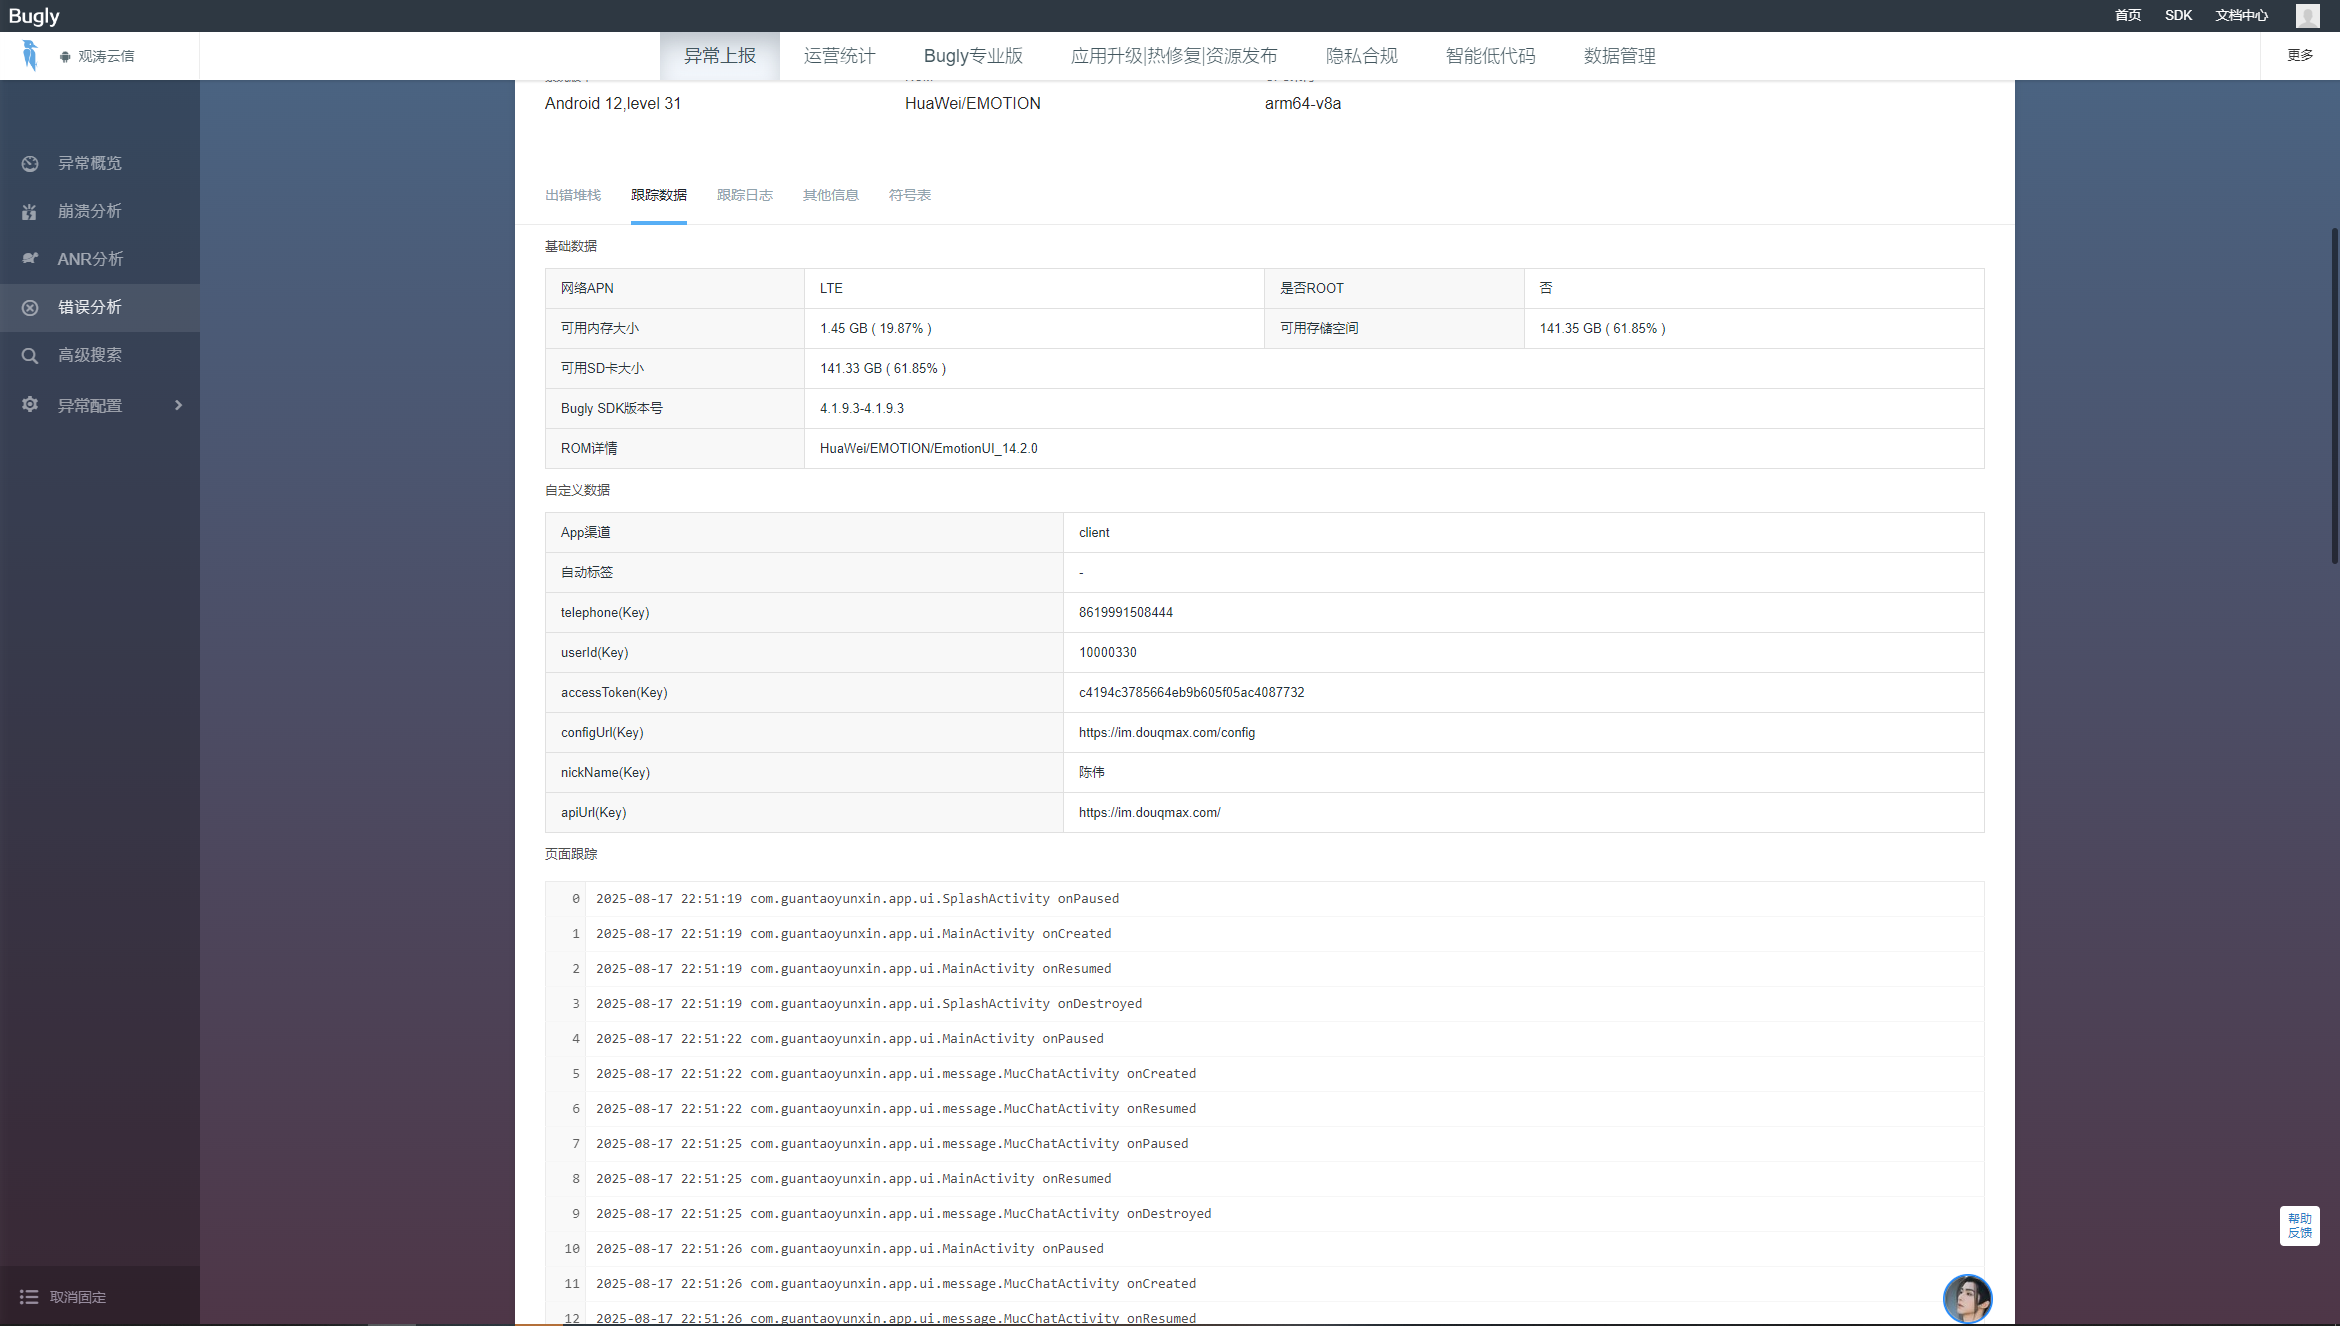Open the 更多 dropdown menu
Image resolution: width=2340 pixels, height=1326 pixels.
(x=2300, y=55)
